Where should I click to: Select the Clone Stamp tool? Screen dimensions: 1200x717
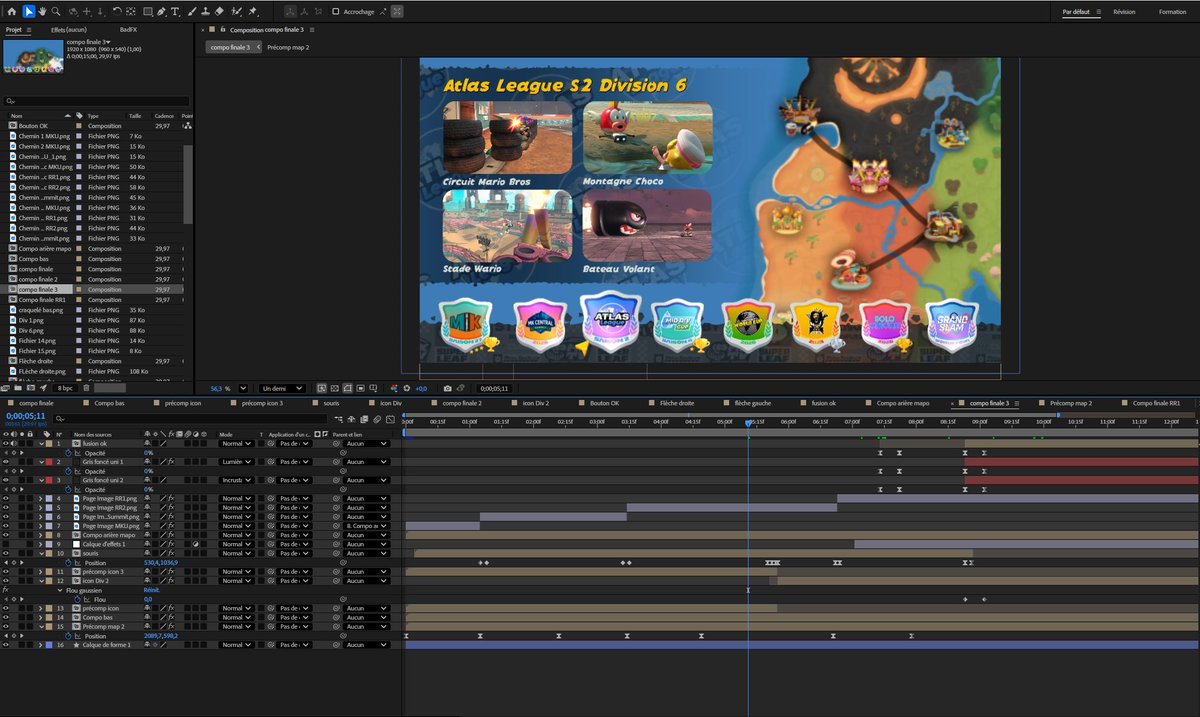point(205,11)
